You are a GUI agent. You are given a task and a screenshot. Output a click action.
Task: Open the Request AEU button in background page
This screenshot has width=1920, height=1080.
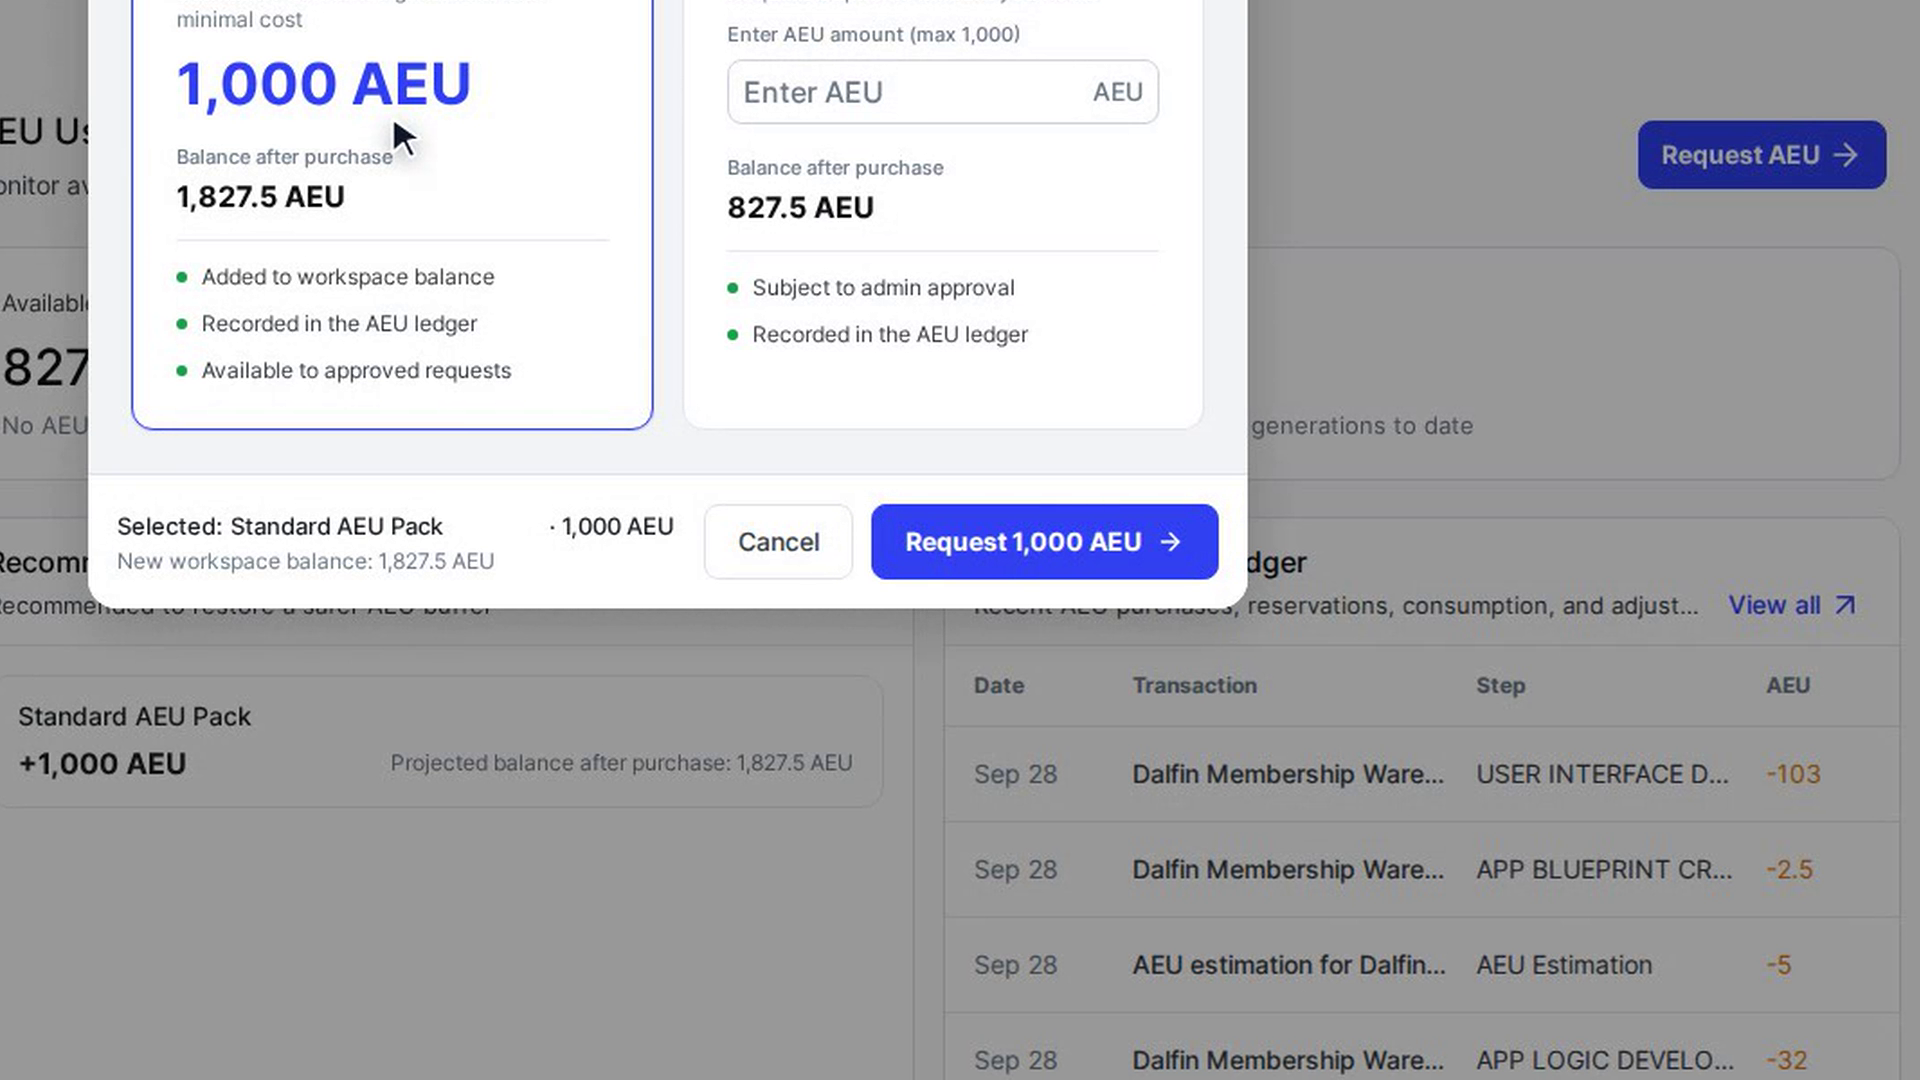coord(1761,155)
